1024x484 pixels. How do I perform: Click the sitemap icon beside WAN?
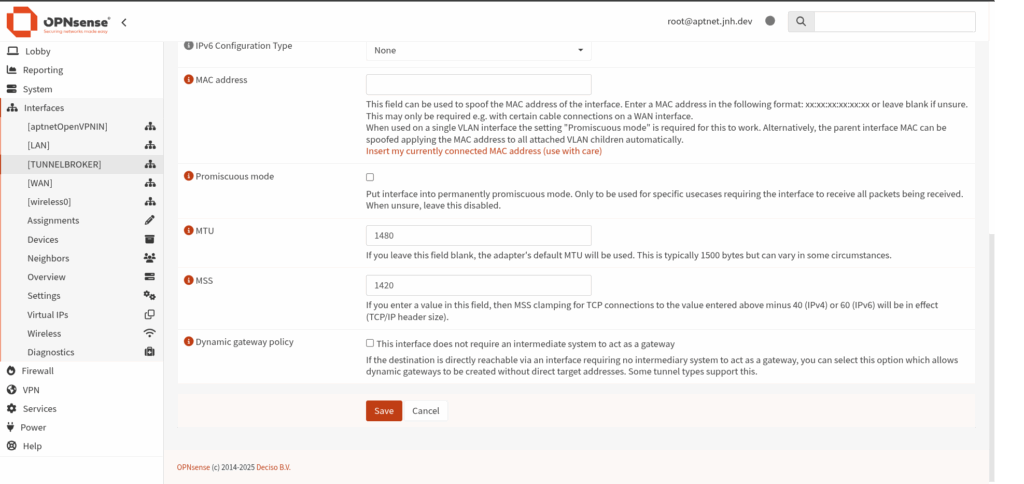(150, 183)
